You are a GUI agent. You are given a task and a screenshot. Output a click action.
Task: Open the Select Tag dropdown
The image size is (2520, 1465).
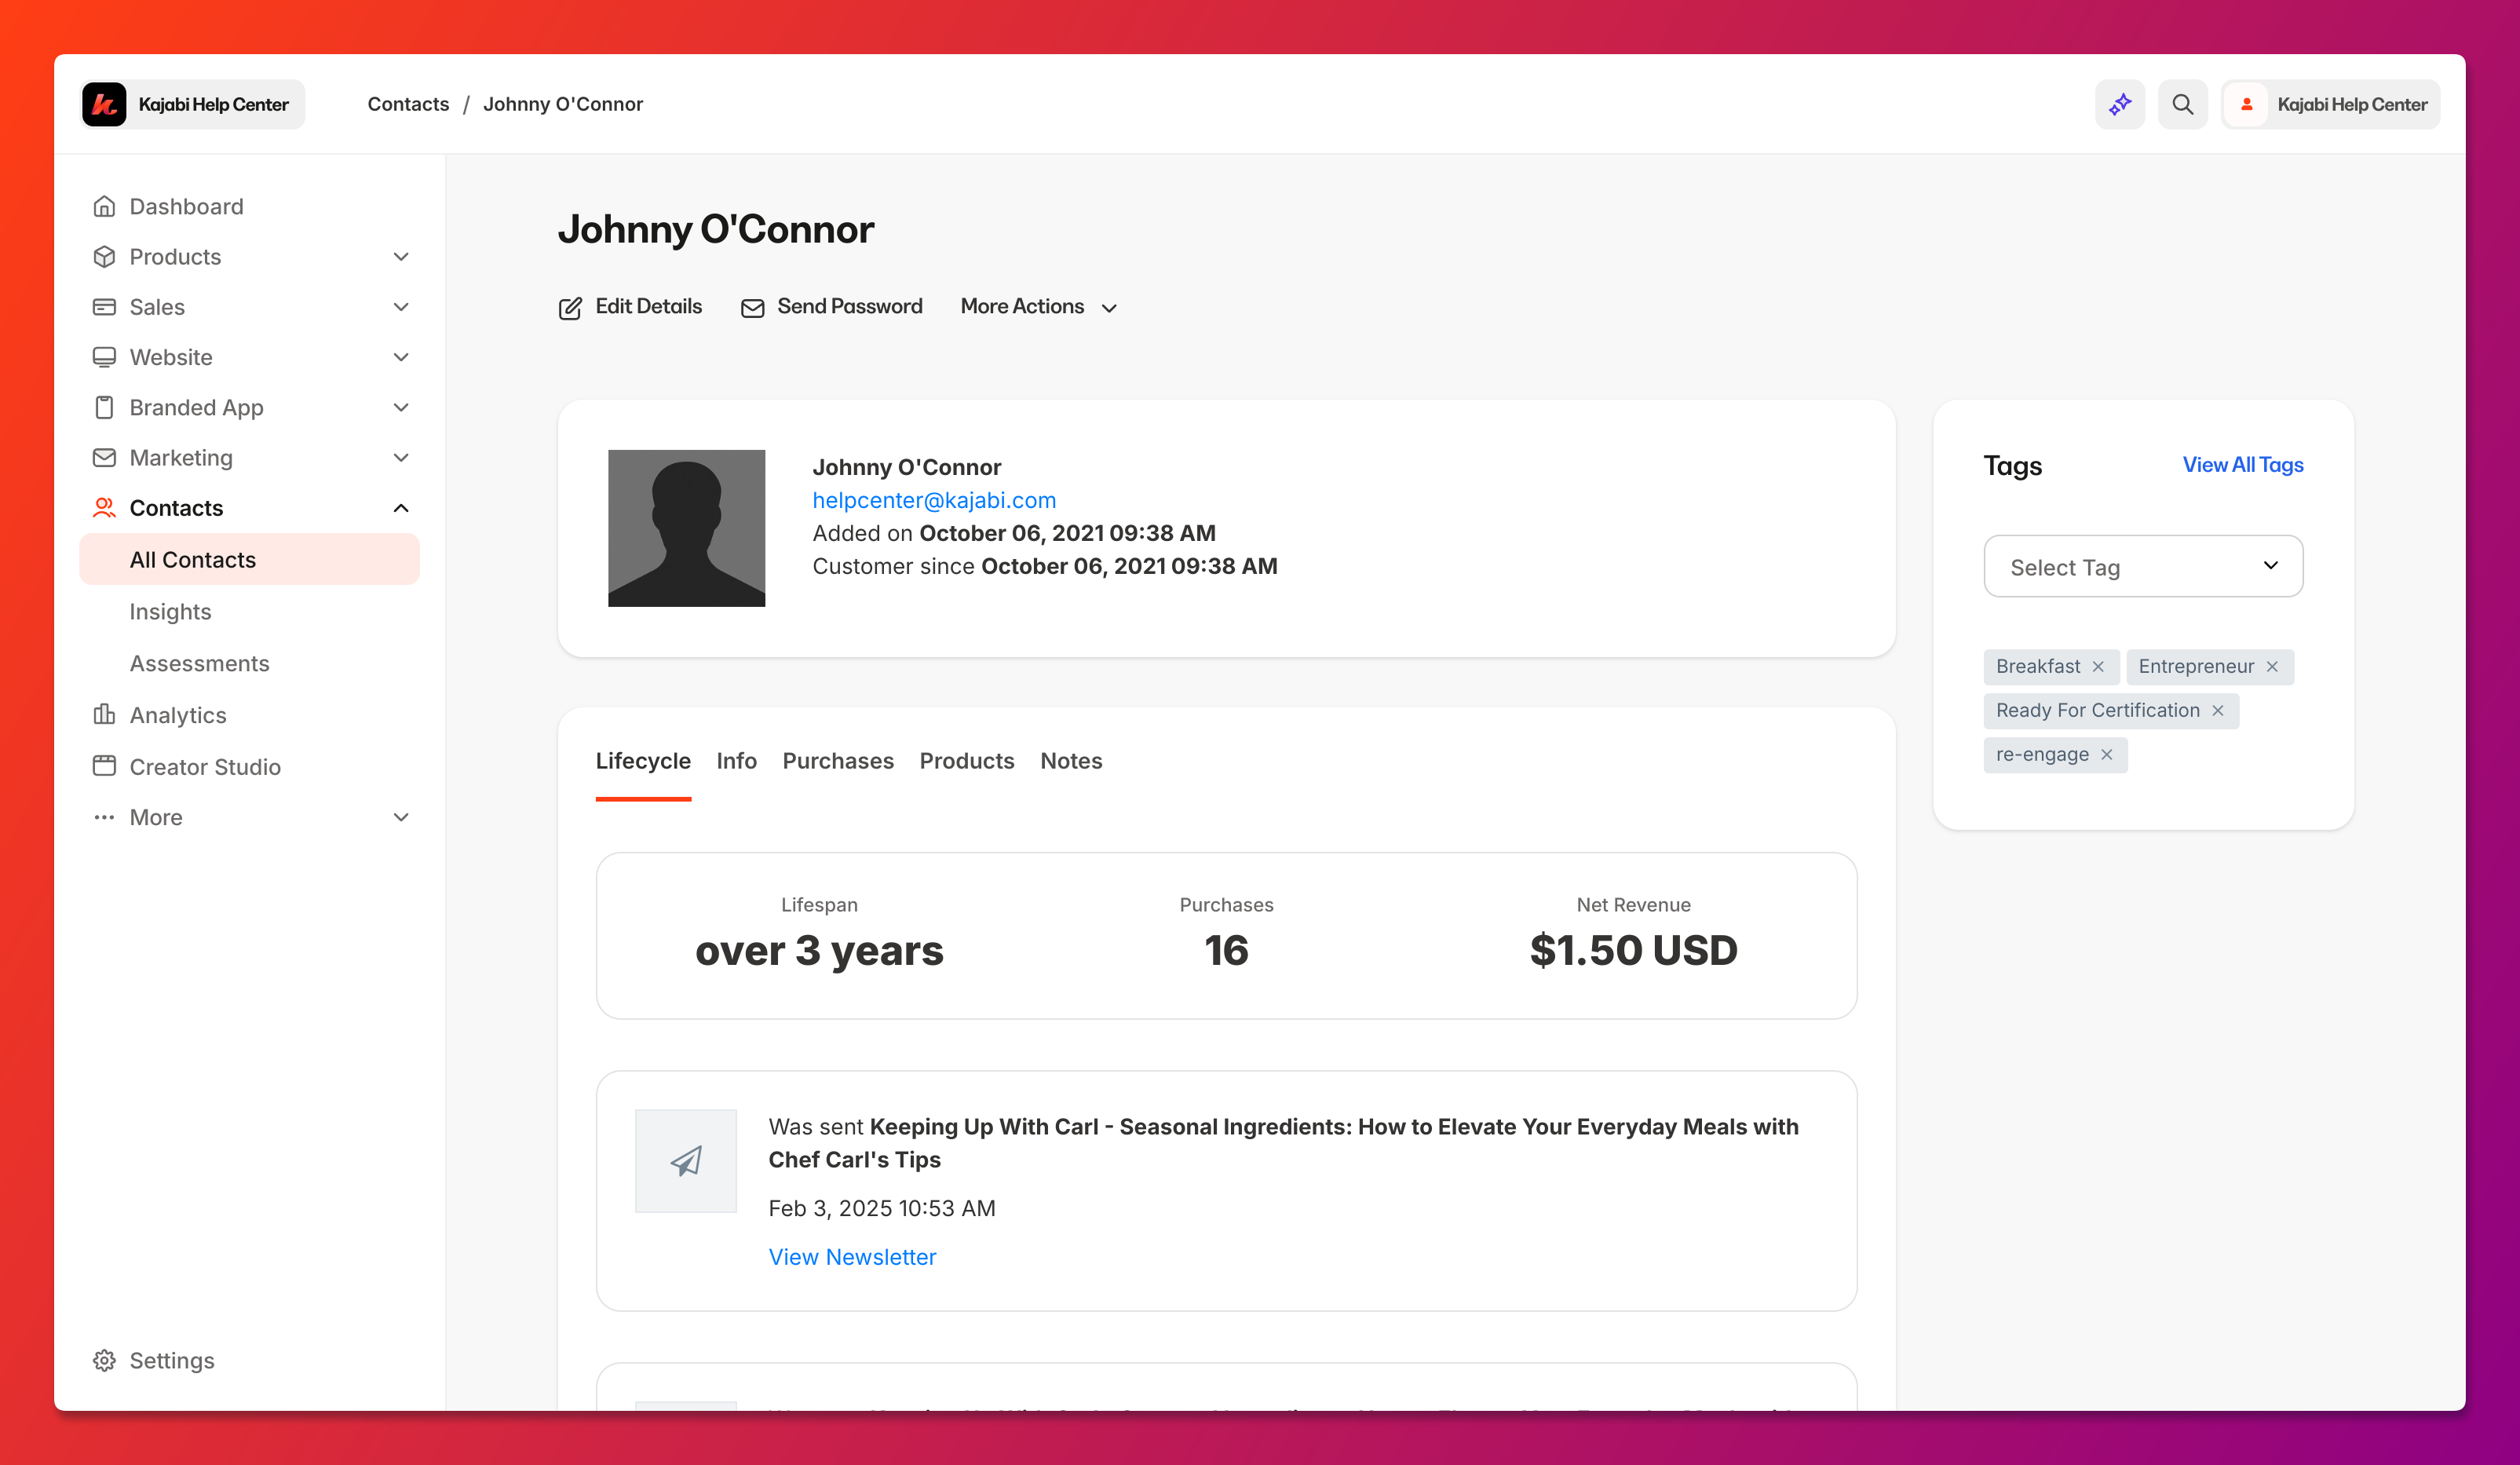(x=2143, y=566)
